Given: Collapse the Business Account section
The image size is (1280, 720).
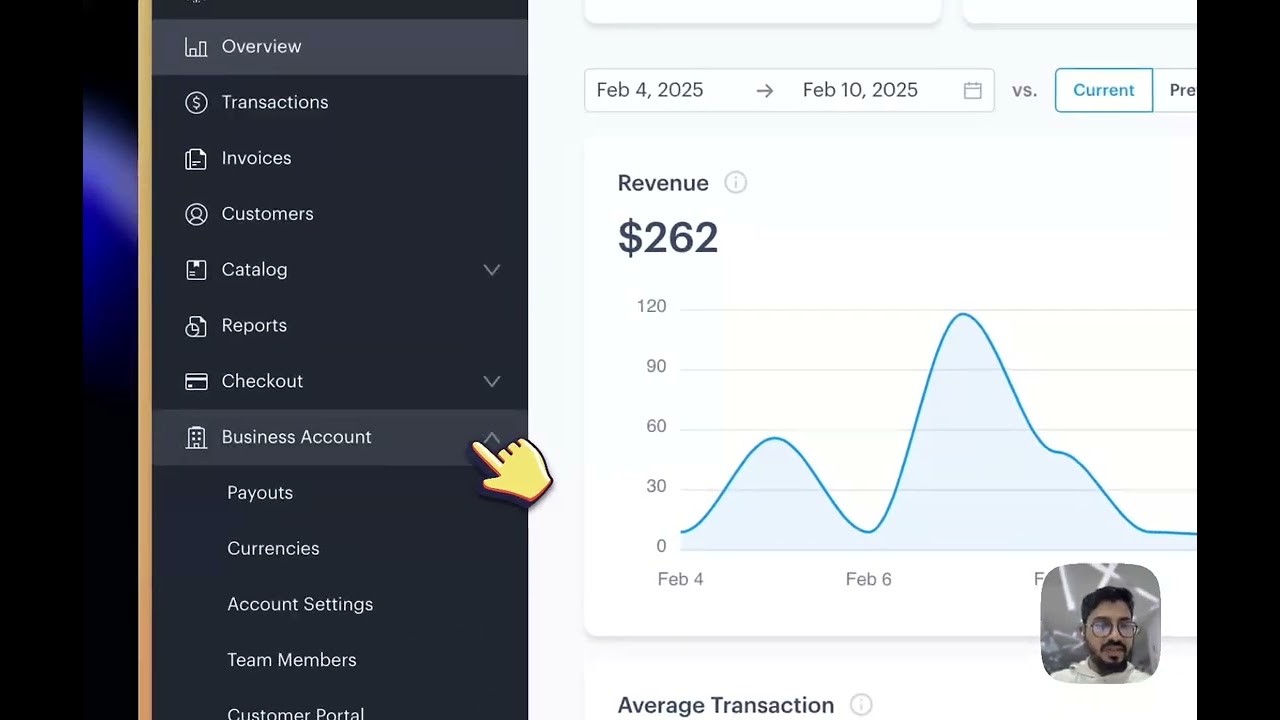Looking at the screenshot, I should point(491,437).
